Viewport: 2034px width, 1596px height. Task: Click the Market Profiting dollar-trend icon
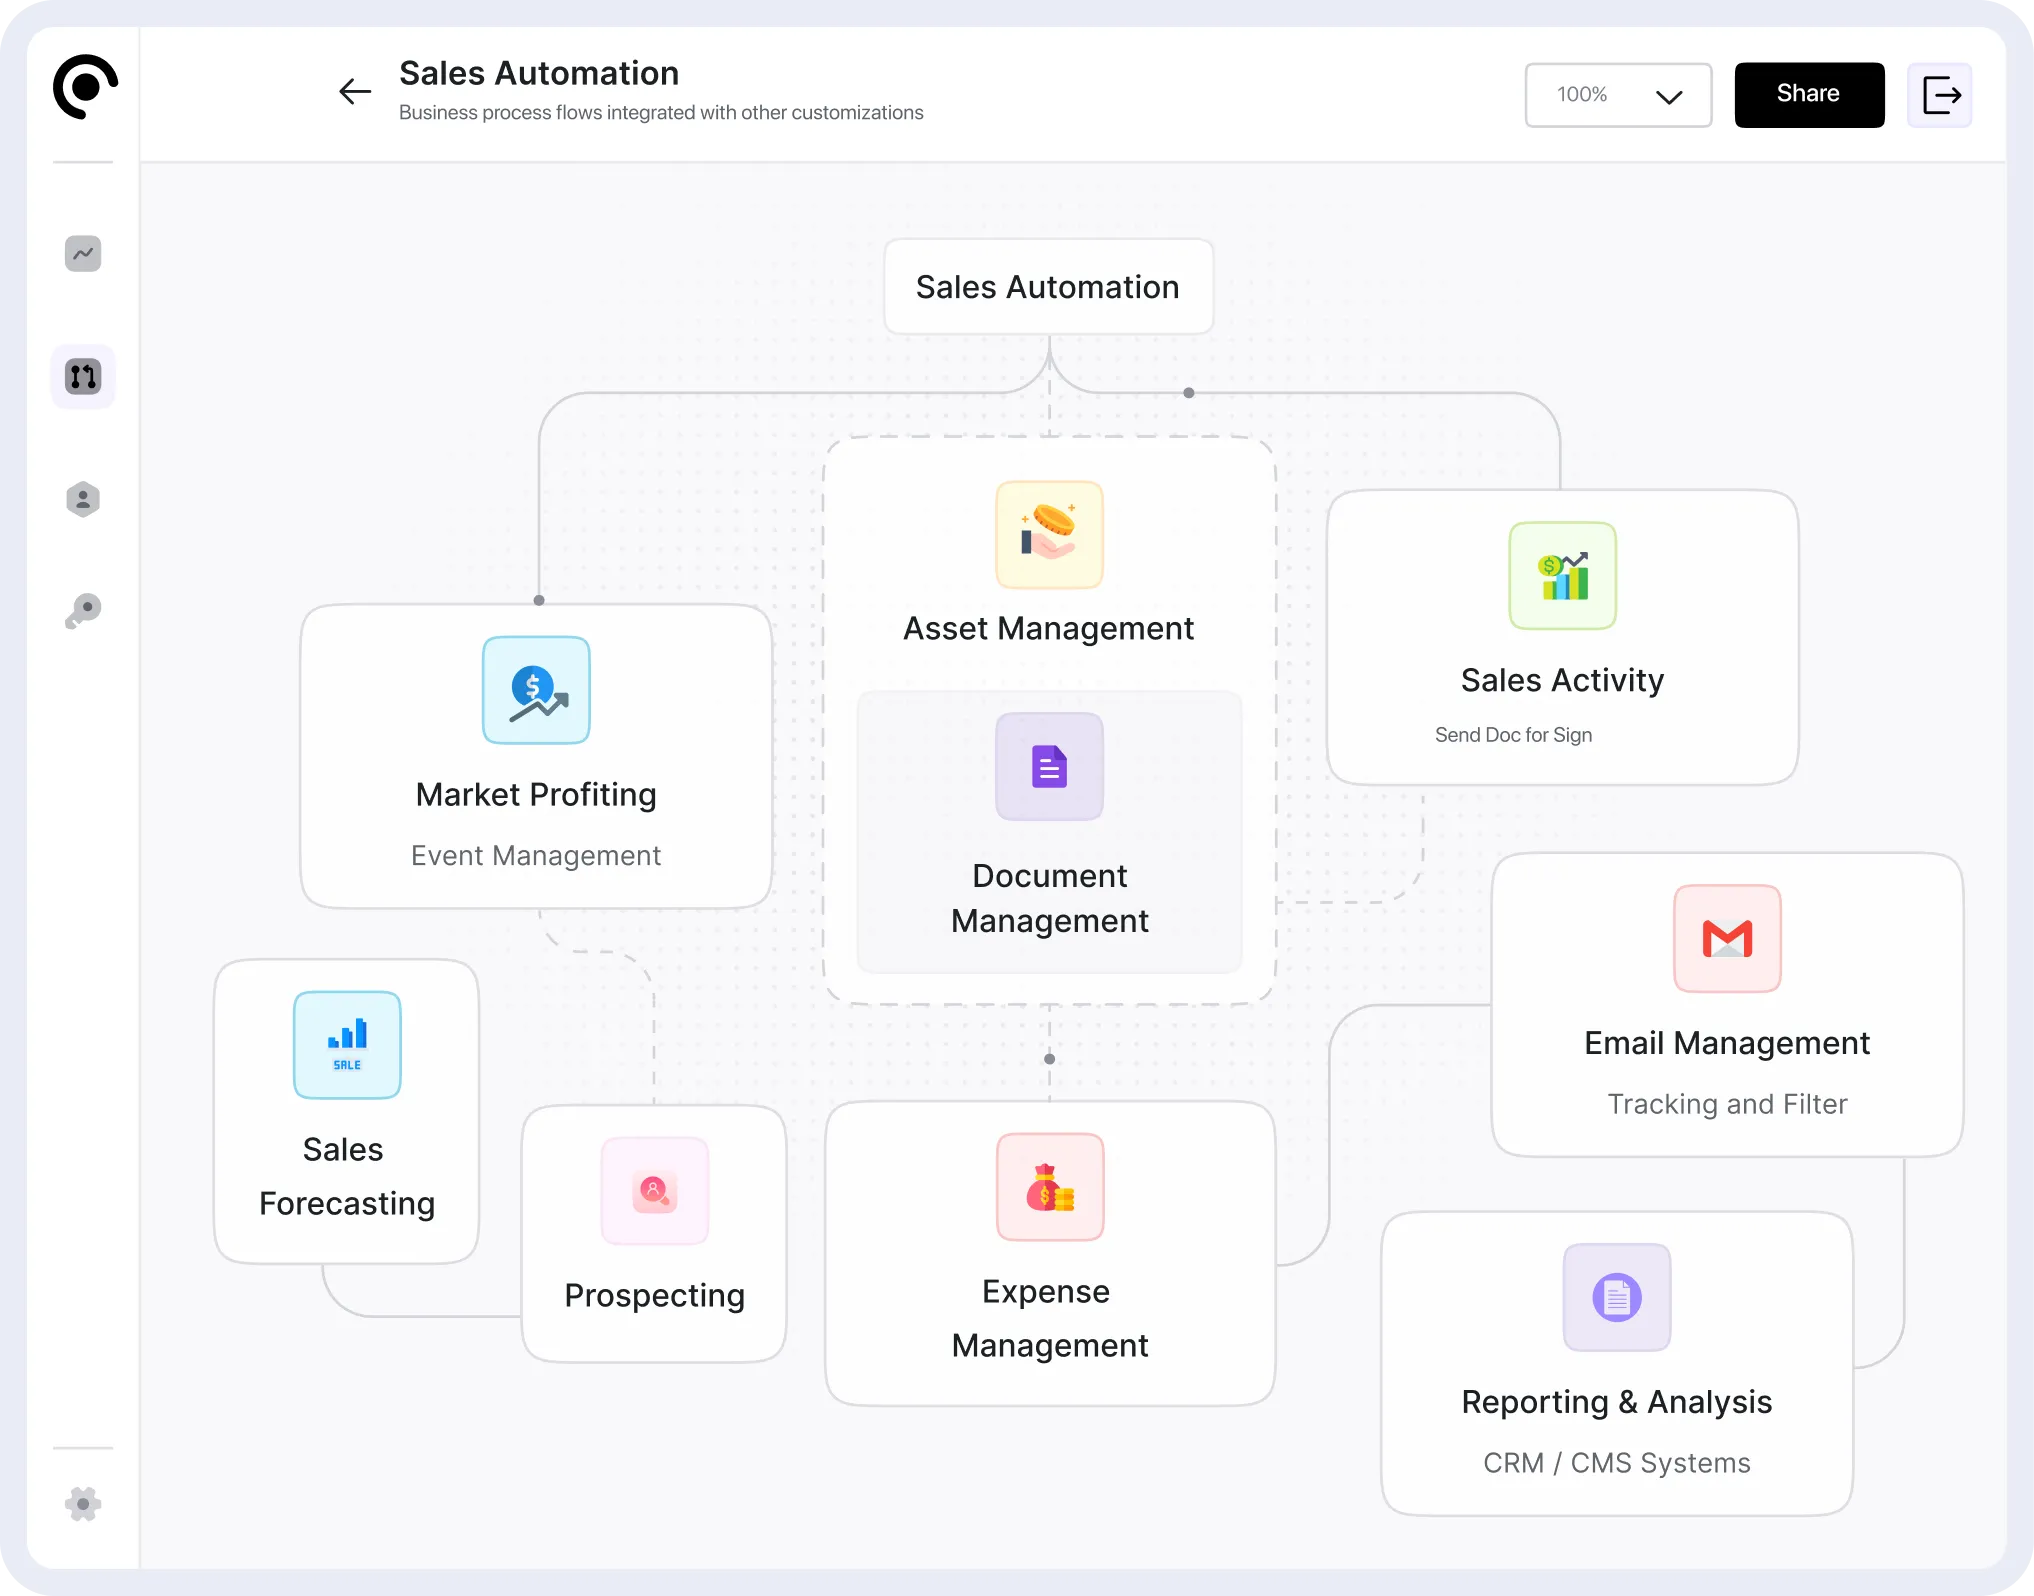(x=536, y=690)
